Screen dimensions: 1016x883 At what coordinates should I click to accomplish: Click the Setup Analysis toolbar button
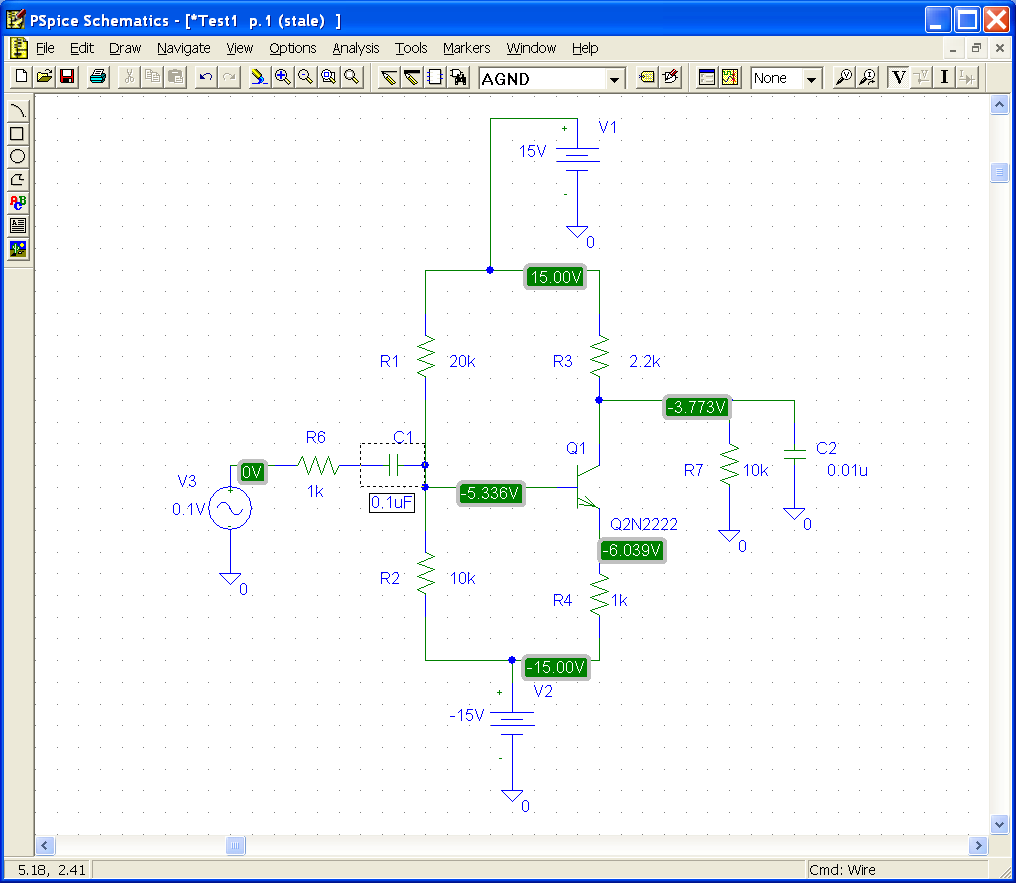(707, 77)
